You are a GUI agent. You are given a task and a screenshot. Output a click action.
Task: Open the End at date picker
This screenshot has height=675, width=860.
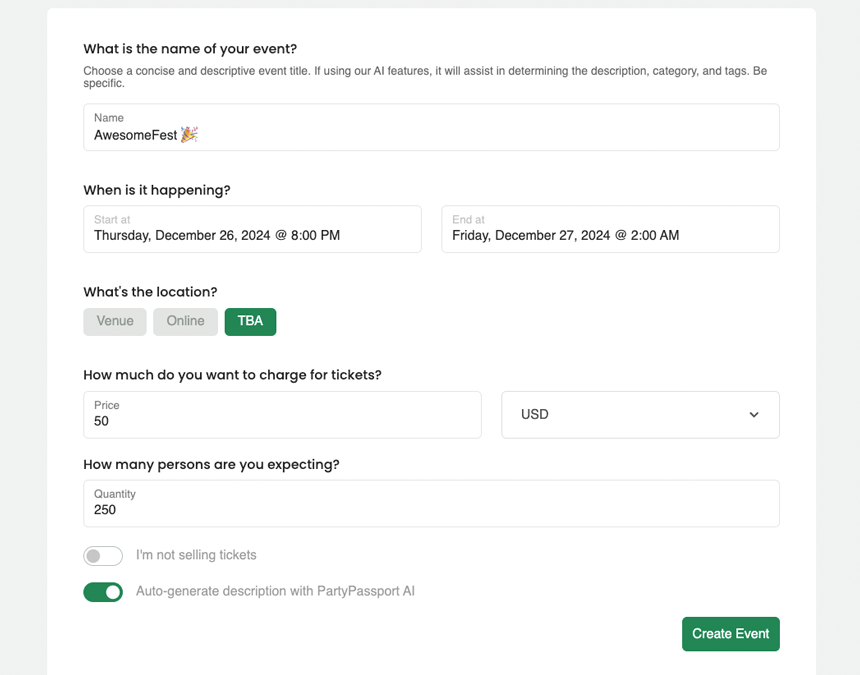point(610,229)
